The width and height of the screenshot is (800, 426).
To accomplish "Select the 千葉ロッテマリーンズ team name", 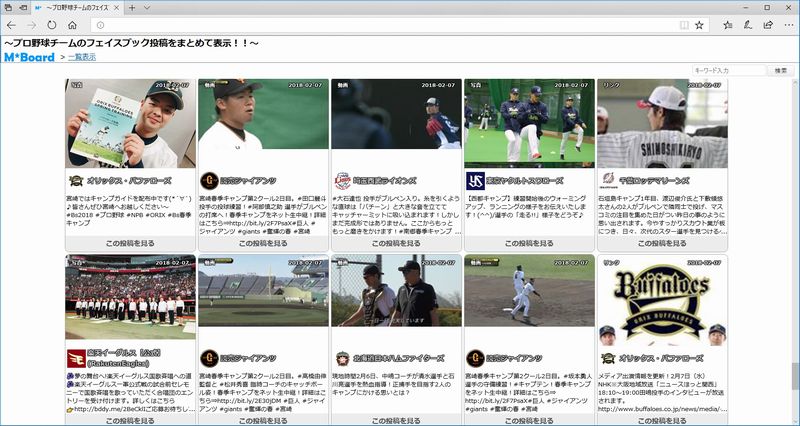I will [x=654, y=181].
